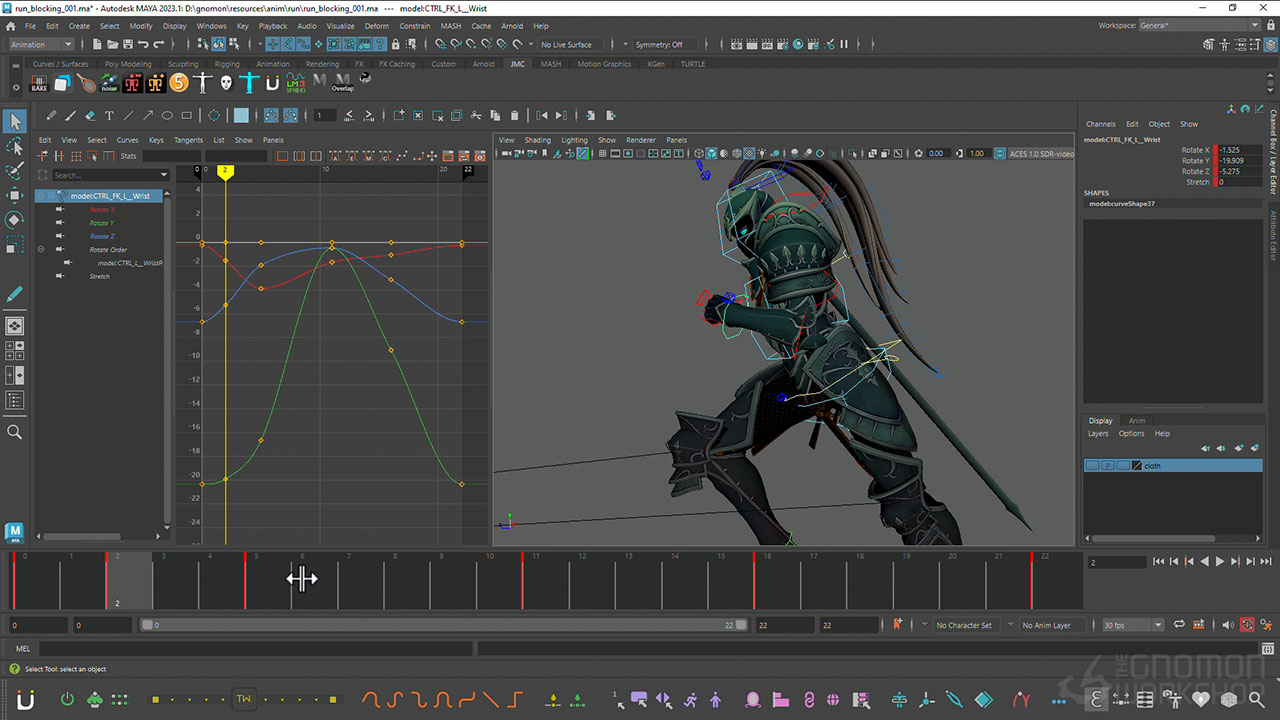Click the LM3 Spring shelf icon

tap(295, 83)
